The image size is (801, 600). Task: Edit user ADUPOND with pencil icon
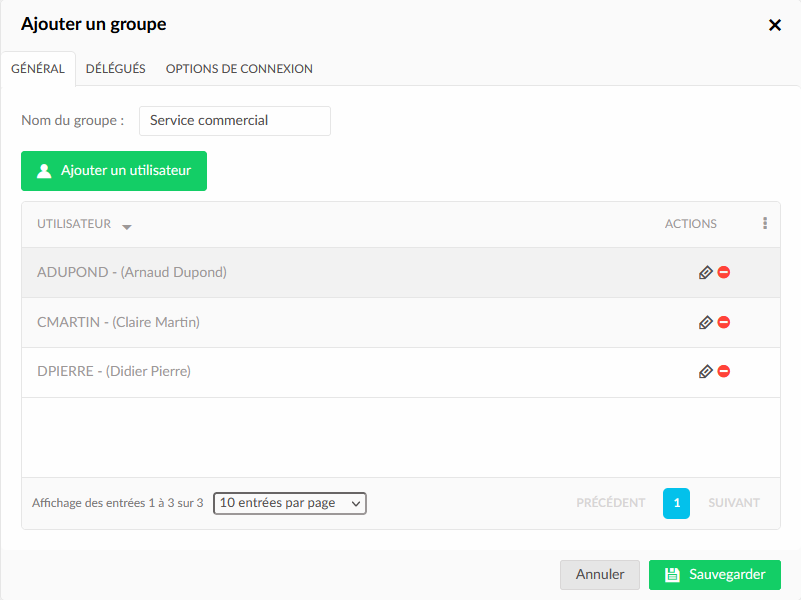click(x=705, y=273)
